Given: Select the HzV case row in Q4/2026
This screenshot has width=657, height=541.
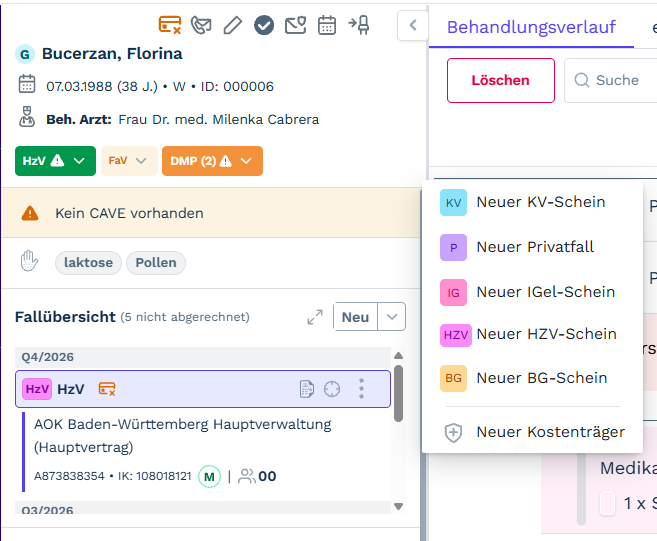Looking at the screenshot, I should [x=203, y=389].
